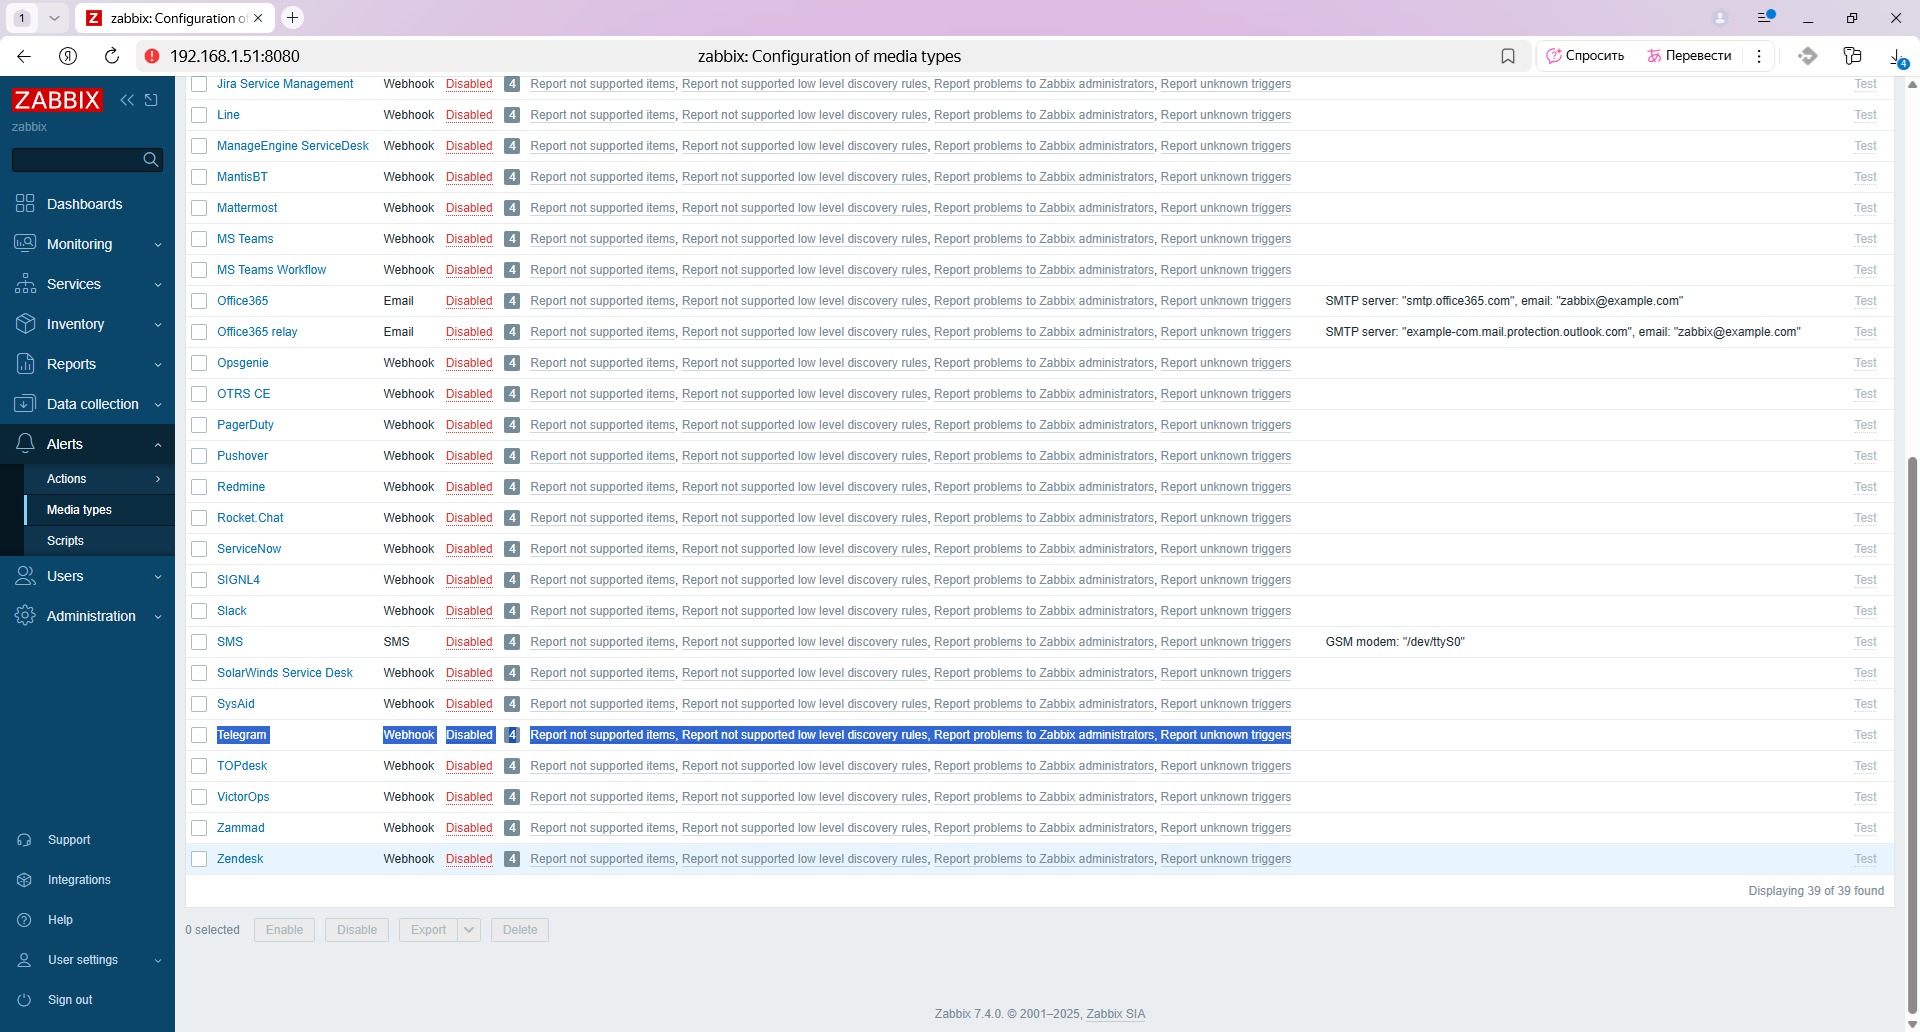
Task: Expand the Services menu chevron
Action: pyautogui.click(x=158, y=285)
